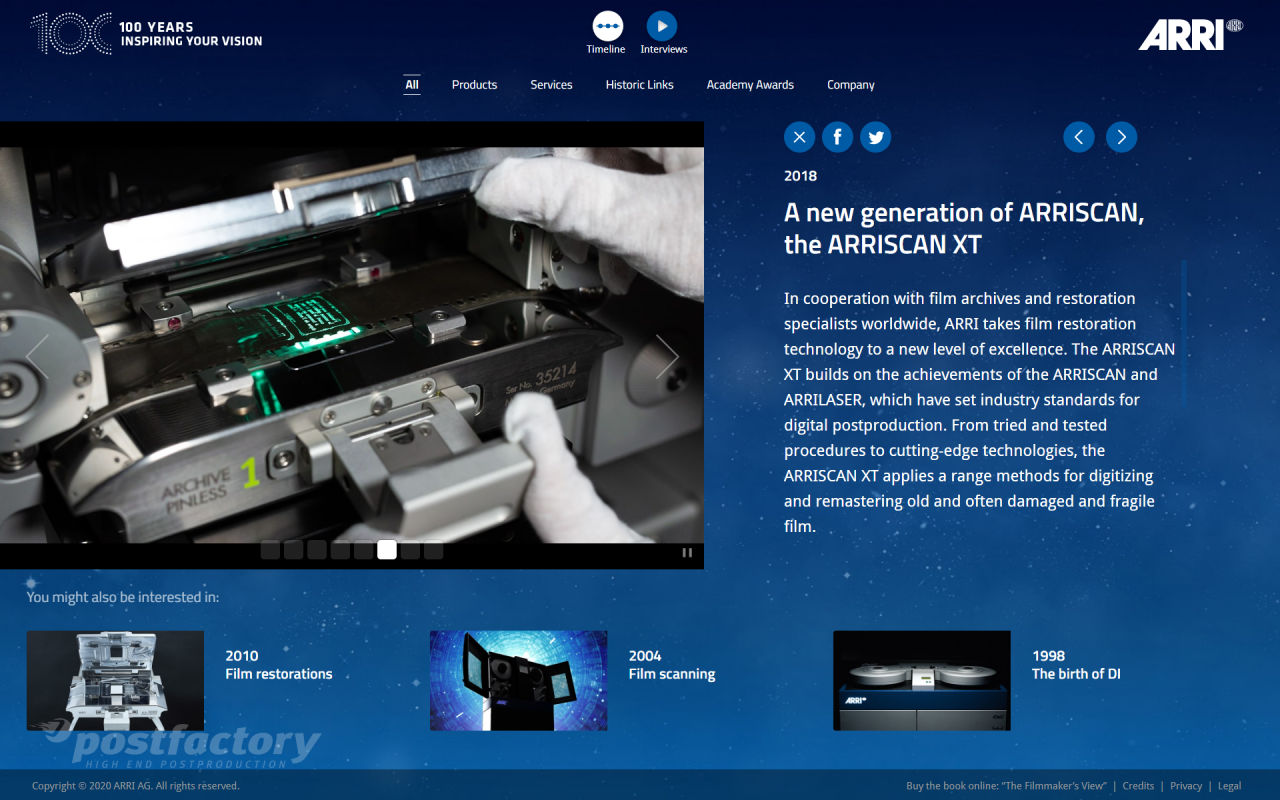Select the Historic Links filter tab
This screenshot has width=1280, height=800.
click(639, 85)
